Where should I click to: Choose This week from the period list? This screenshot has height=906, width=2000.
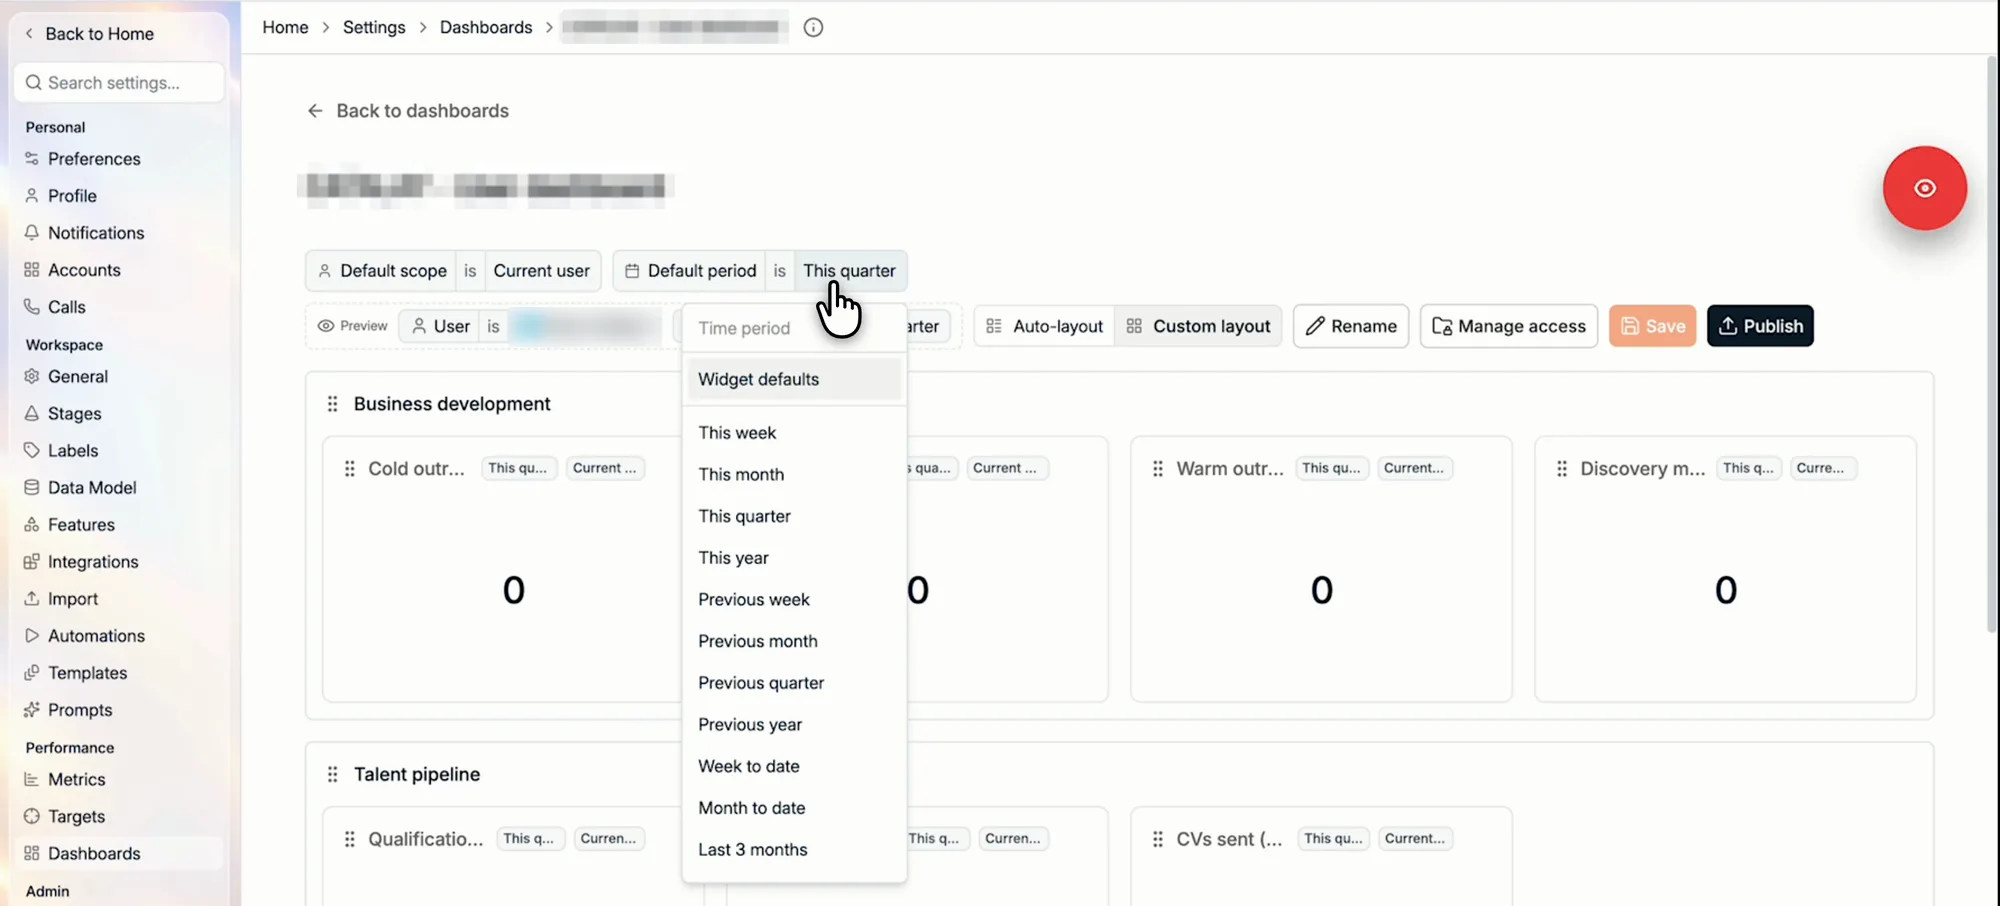[794, 433]
